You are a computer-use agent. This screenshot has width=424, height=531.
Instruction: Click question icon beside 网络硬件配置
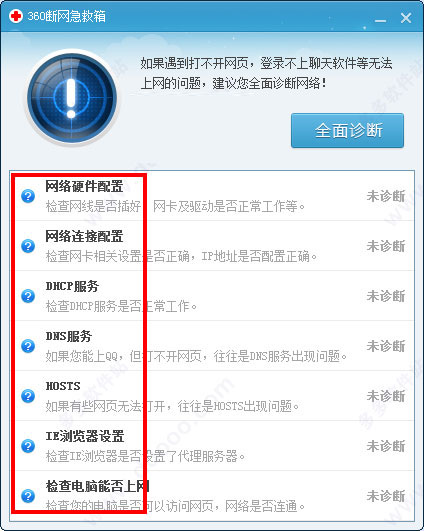(x=28, y=196)
